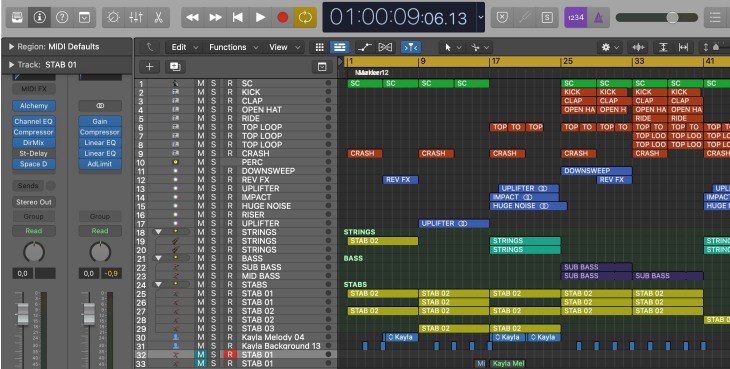The image size is (730, 369).
Task: Click the timecode display 01:00:09:06.13
Action: coord(399,18)
